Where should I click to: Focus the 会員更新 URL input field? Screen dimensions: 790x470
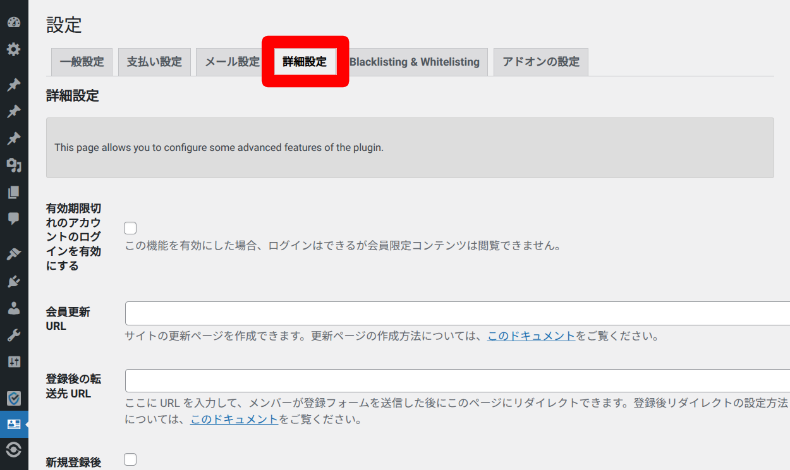coord(457,313)
